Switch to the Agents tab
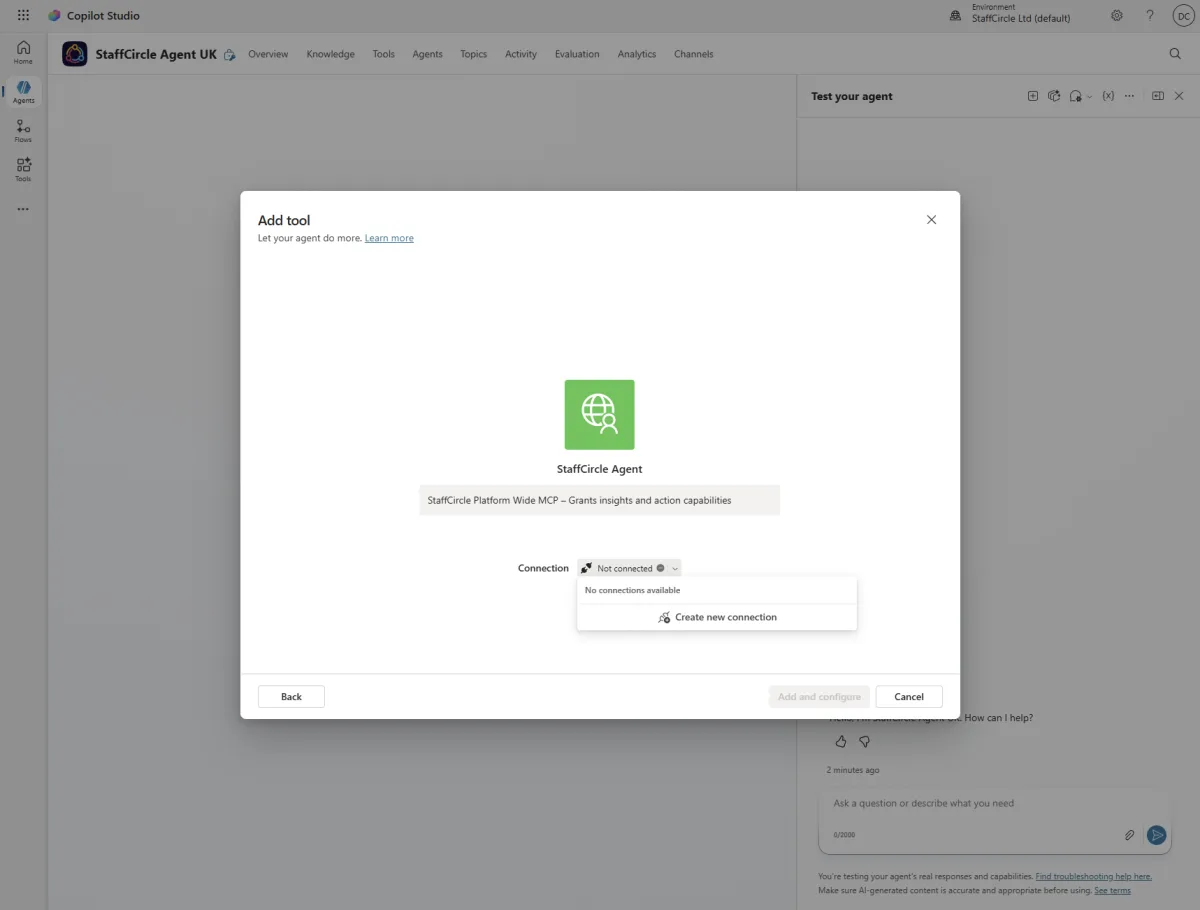The image size is (1200, 910). pos(427,54)
